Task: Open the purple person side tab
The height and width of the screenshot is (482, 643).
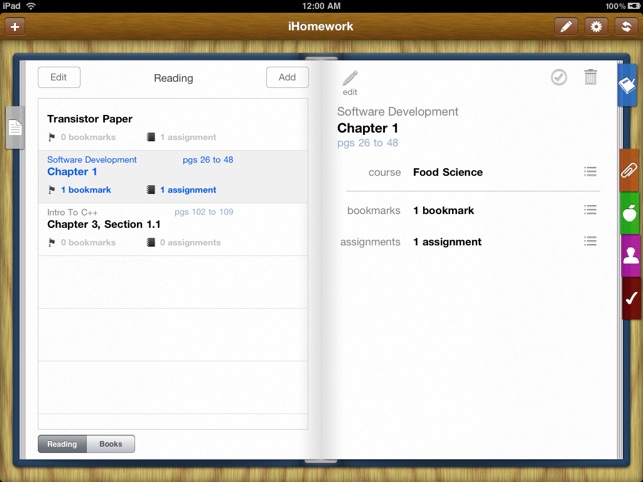Action: point(630,256)
